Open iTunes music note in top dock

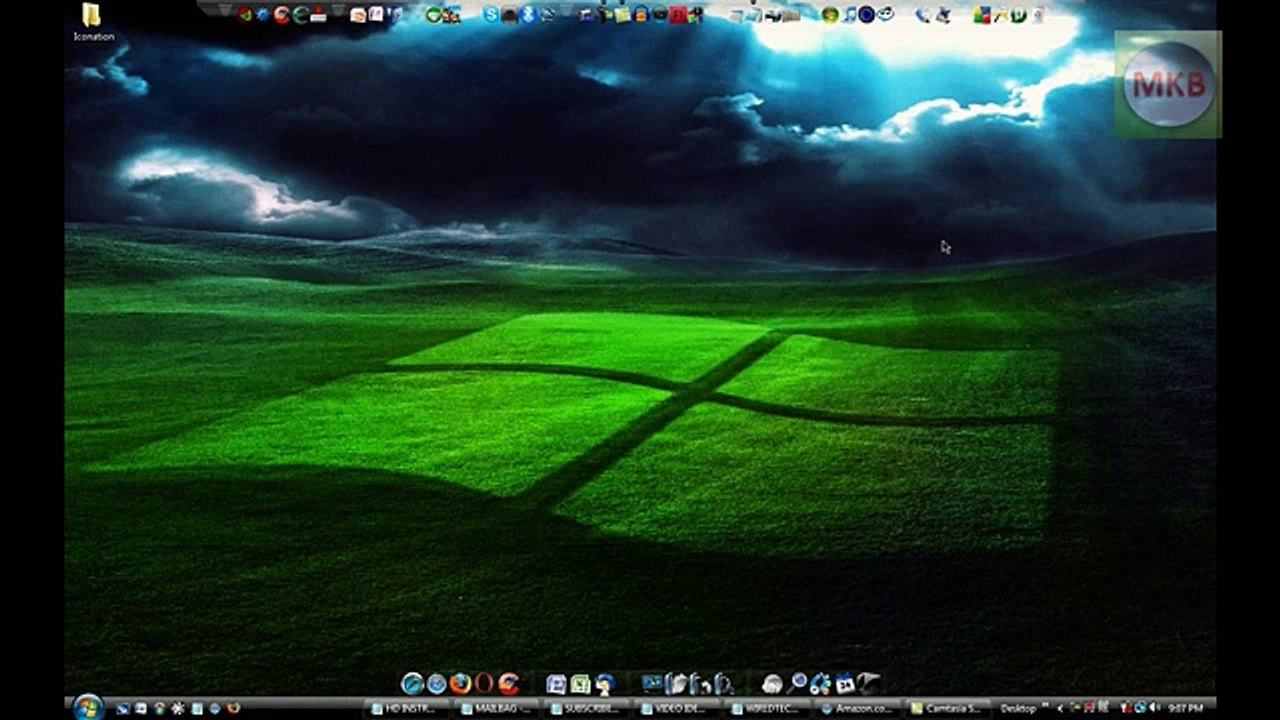point(850,14)
